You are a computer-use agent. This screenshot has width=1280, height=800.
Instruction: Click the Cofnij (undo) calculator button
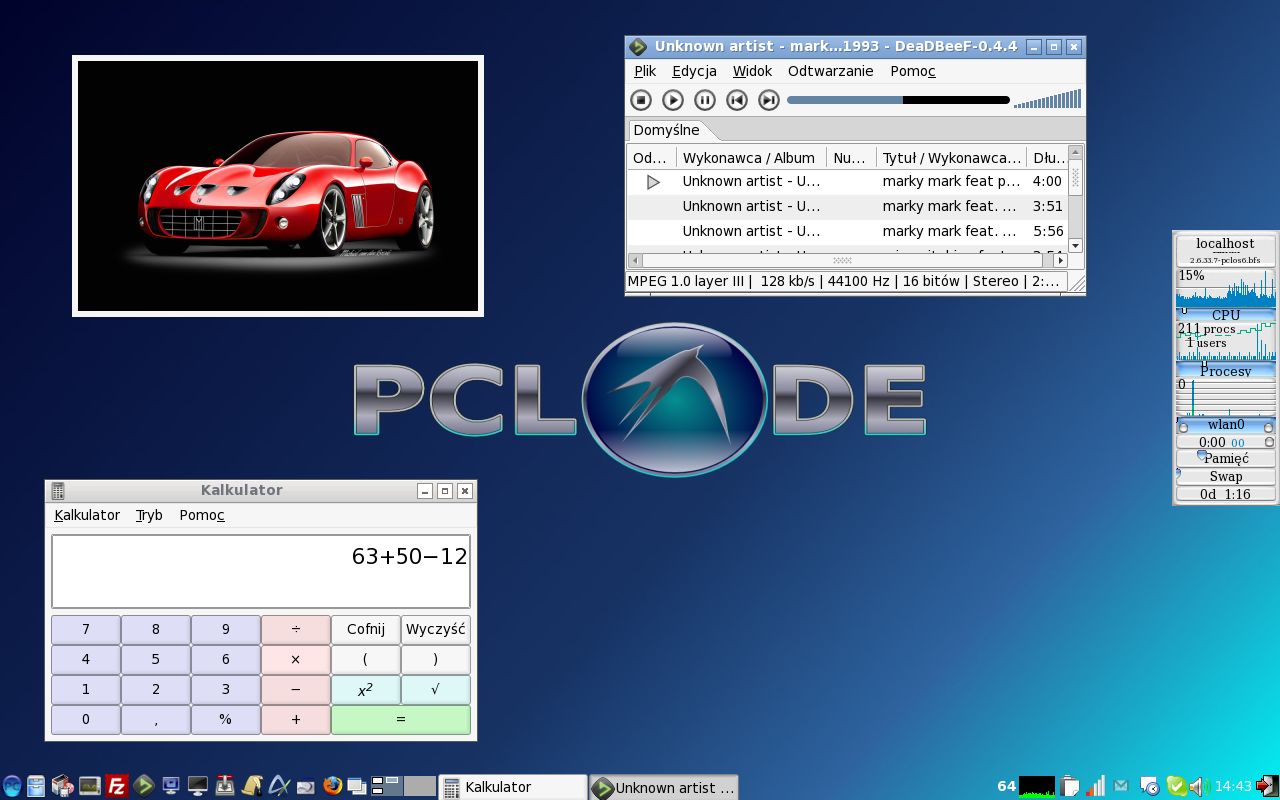click(366, 629)
